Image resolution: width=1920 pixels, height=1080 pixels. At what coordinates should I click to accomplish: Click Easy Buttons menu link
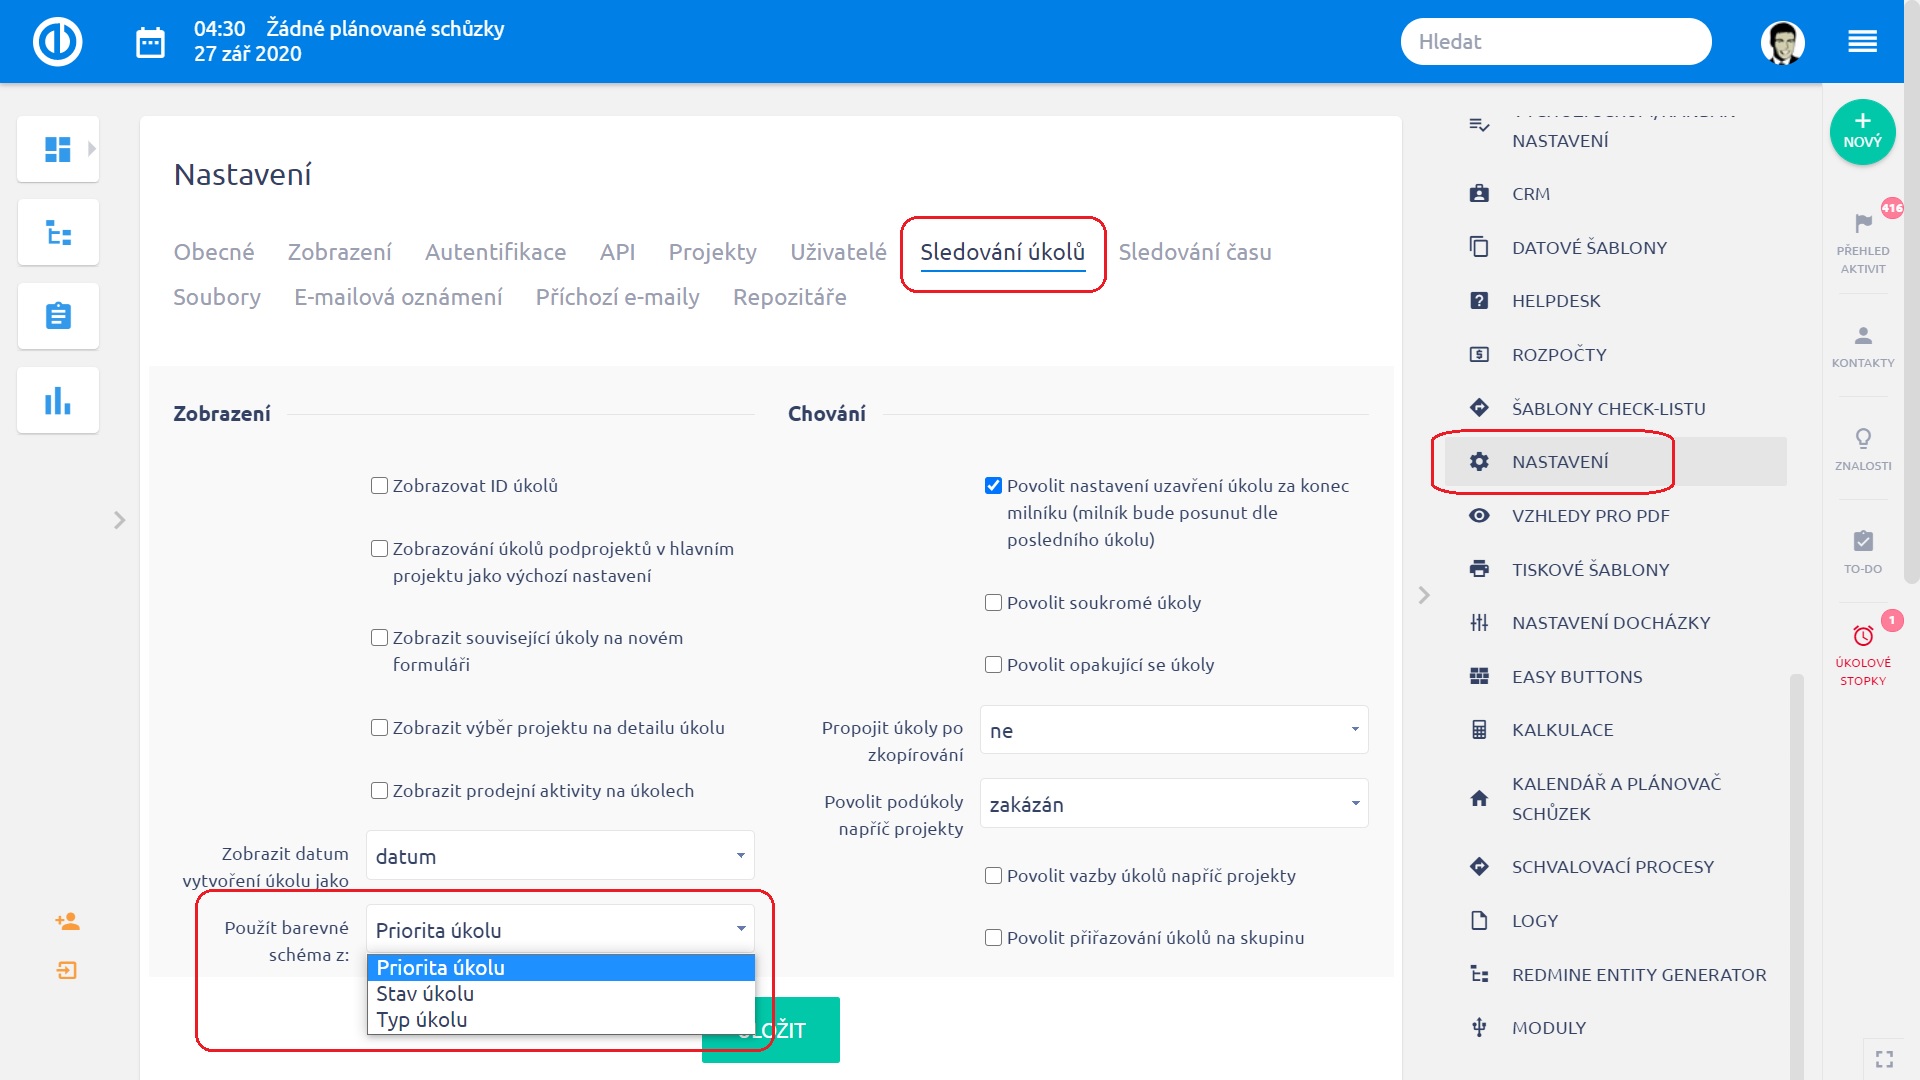(x=1576, y=677)
